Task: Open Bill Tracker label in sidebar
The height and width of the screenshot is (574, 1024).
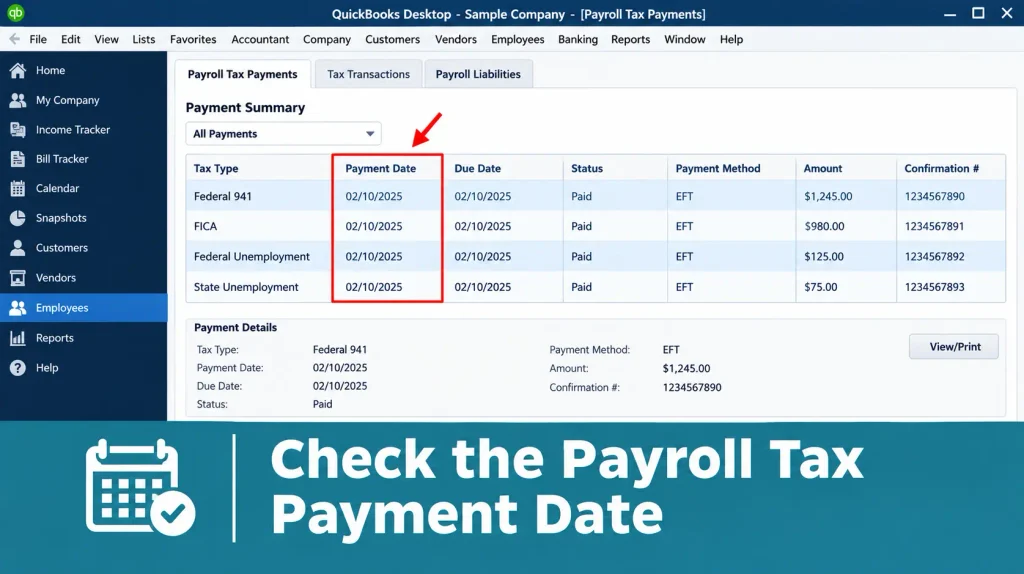Action: [62, 159]
